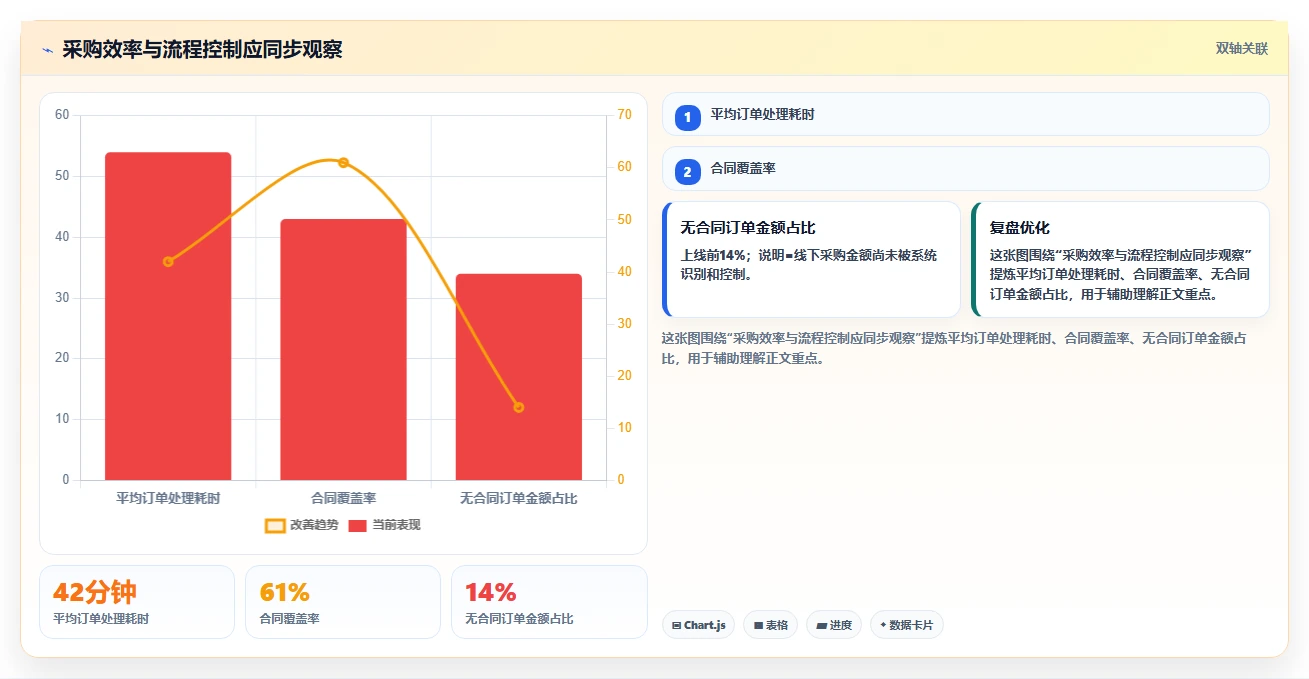Click the 14% metric card
Screen dimensions: 1309x679
pos(549,602)
